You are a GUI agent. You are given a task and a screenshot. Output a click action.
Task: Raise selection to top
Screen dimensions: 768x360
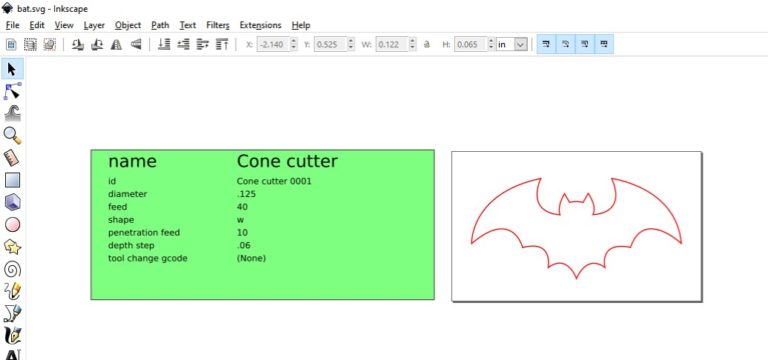coord(222,45)
